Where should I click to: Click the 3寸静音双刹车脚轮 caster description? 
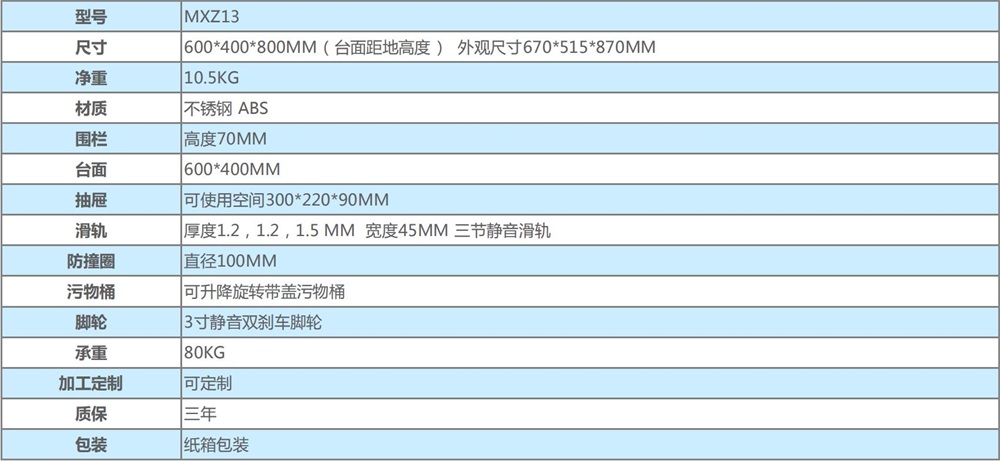pos(252,322)
